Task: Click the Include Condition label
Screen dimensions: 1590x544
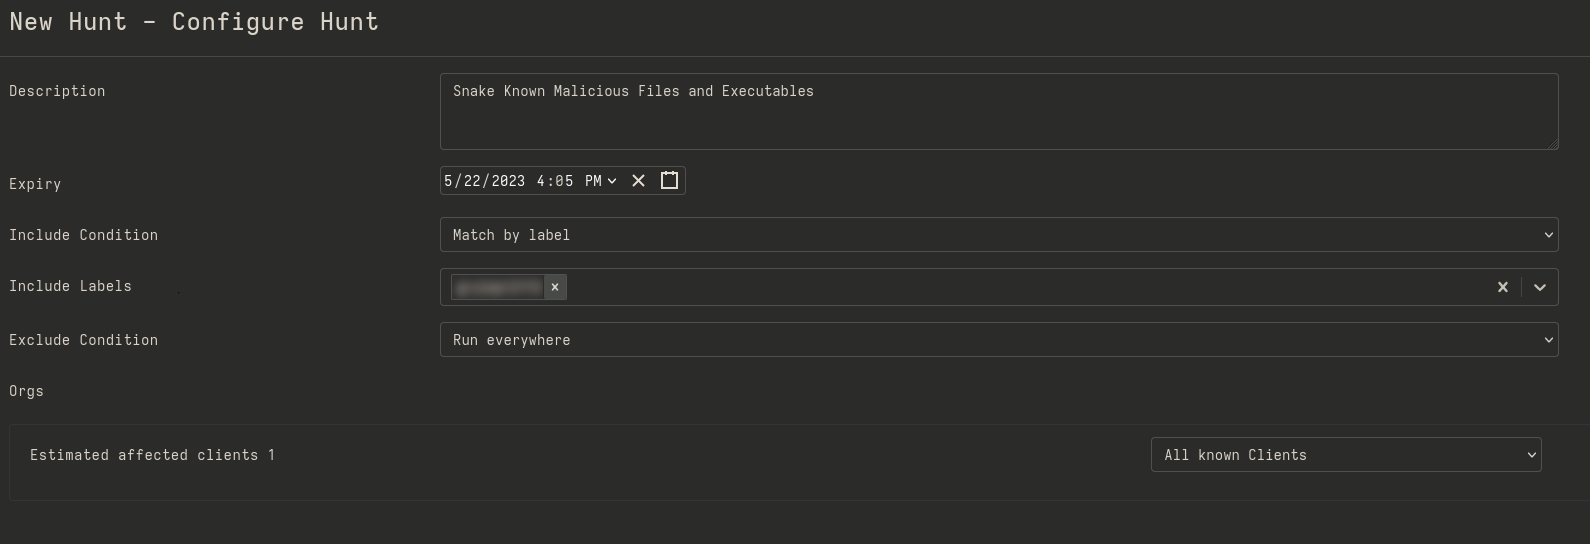Action: (x=83, y=235)
